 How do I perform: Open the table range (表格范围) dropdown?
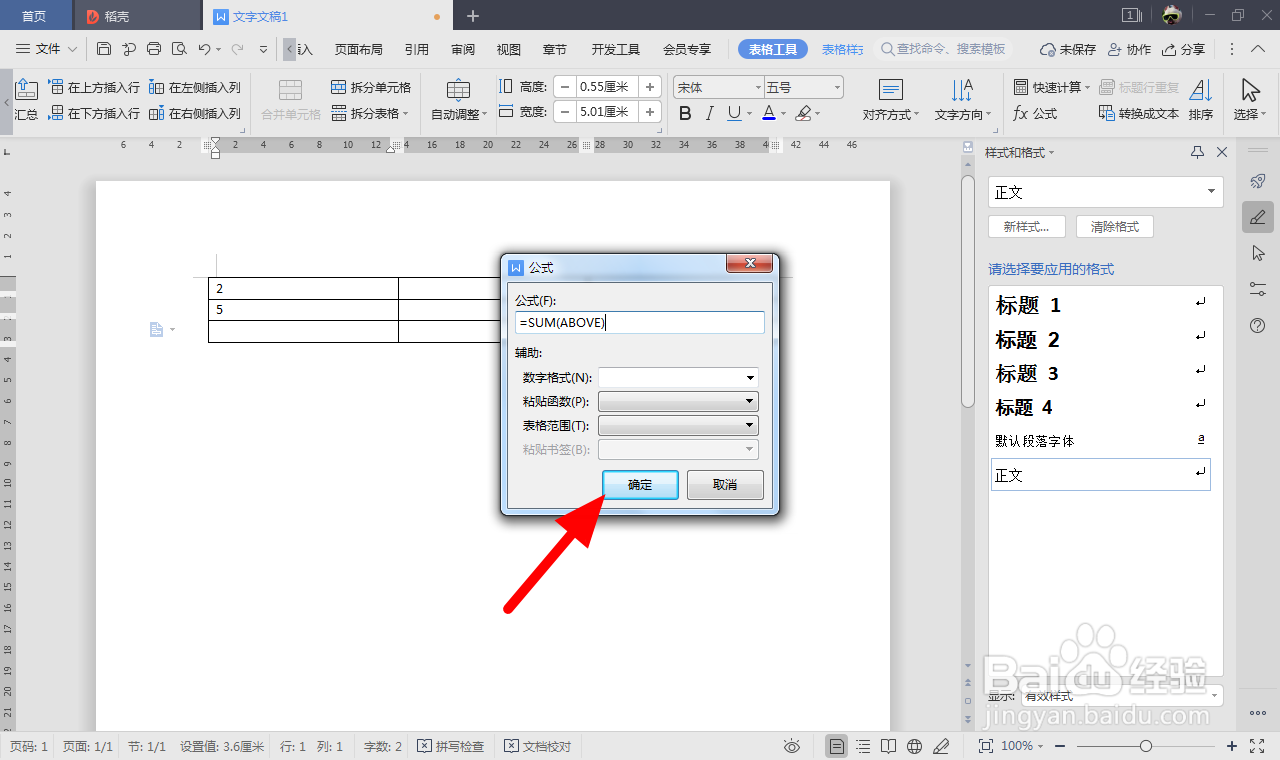click(x=750, y=426)
